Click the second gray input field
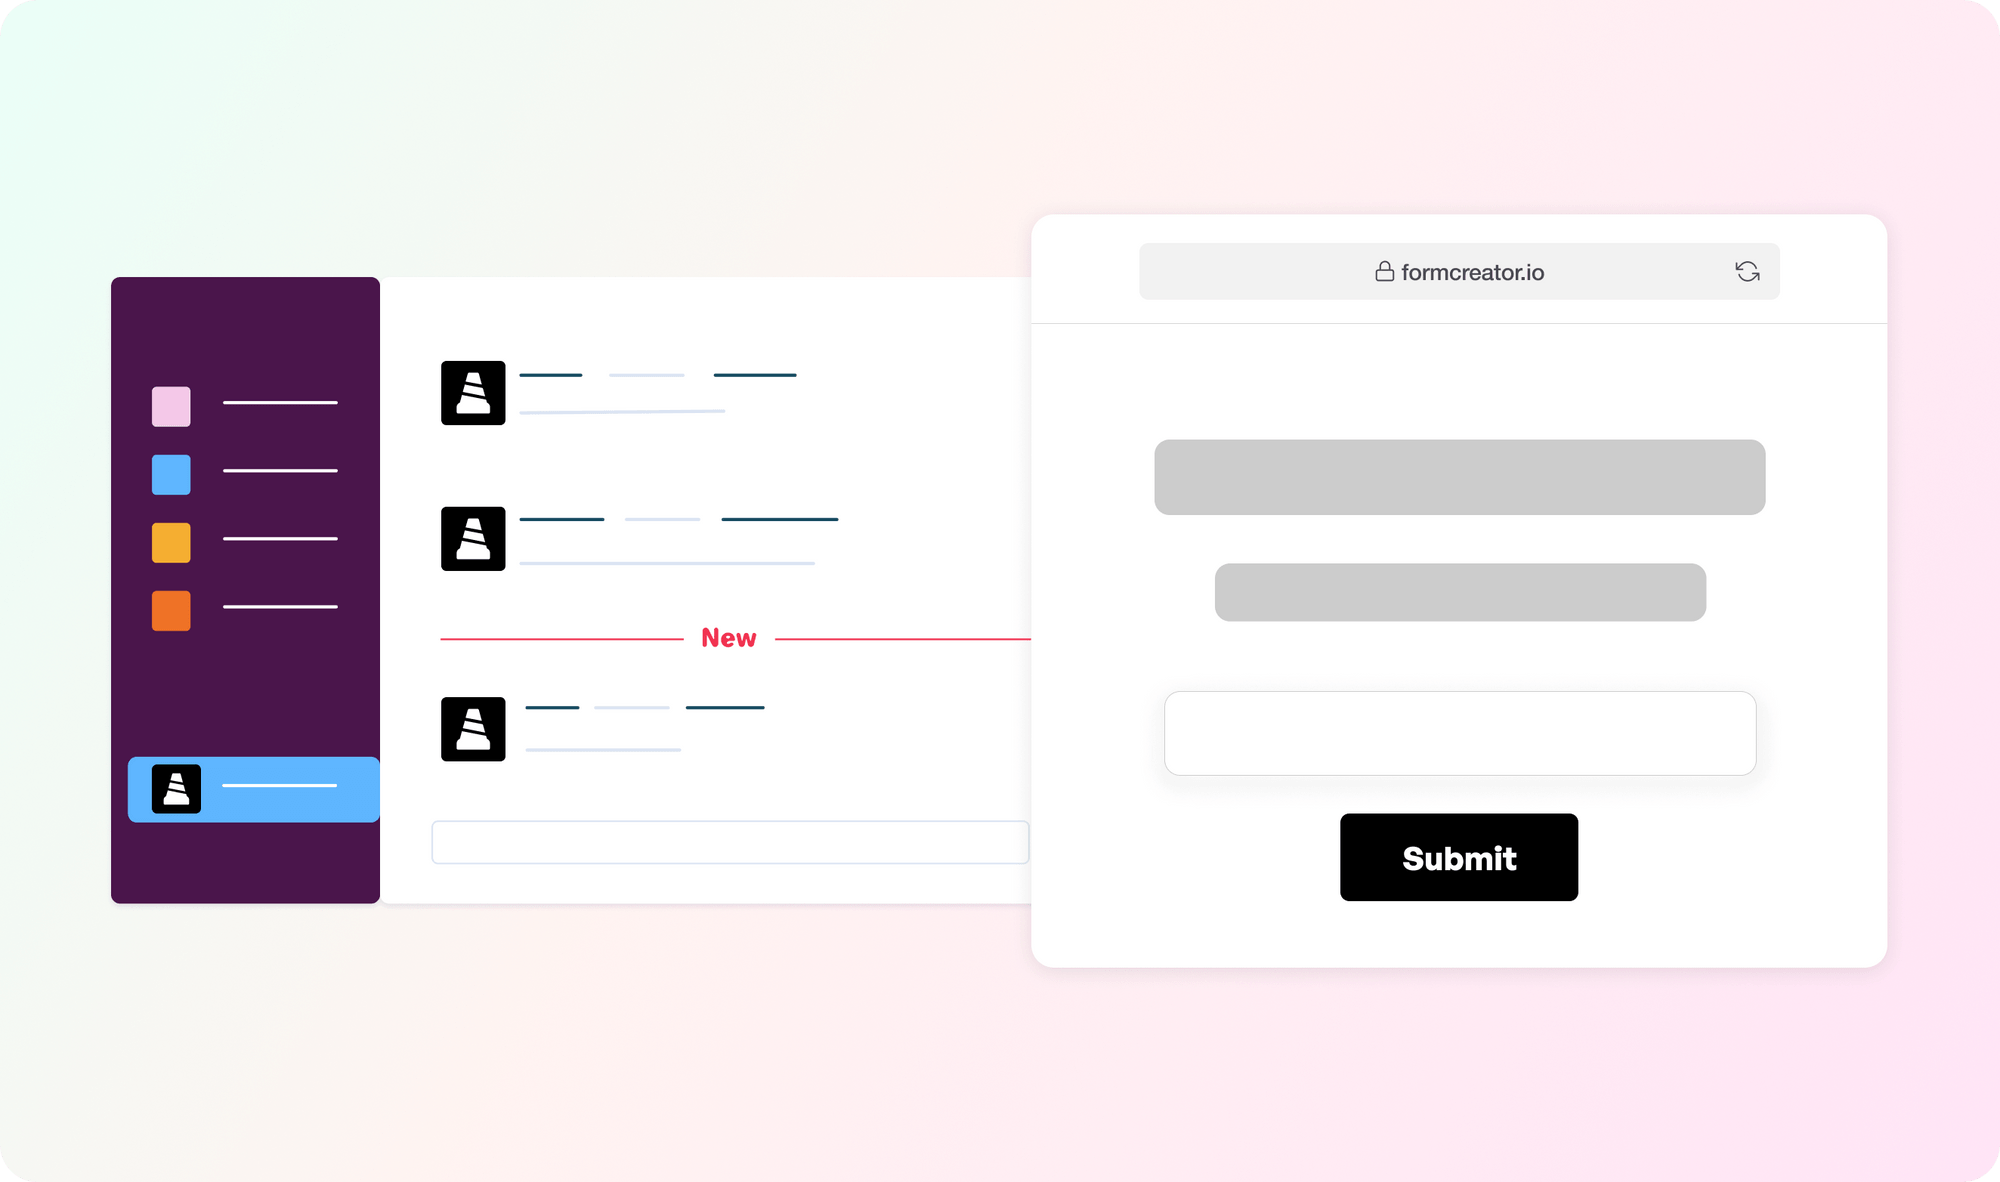 1459,591
